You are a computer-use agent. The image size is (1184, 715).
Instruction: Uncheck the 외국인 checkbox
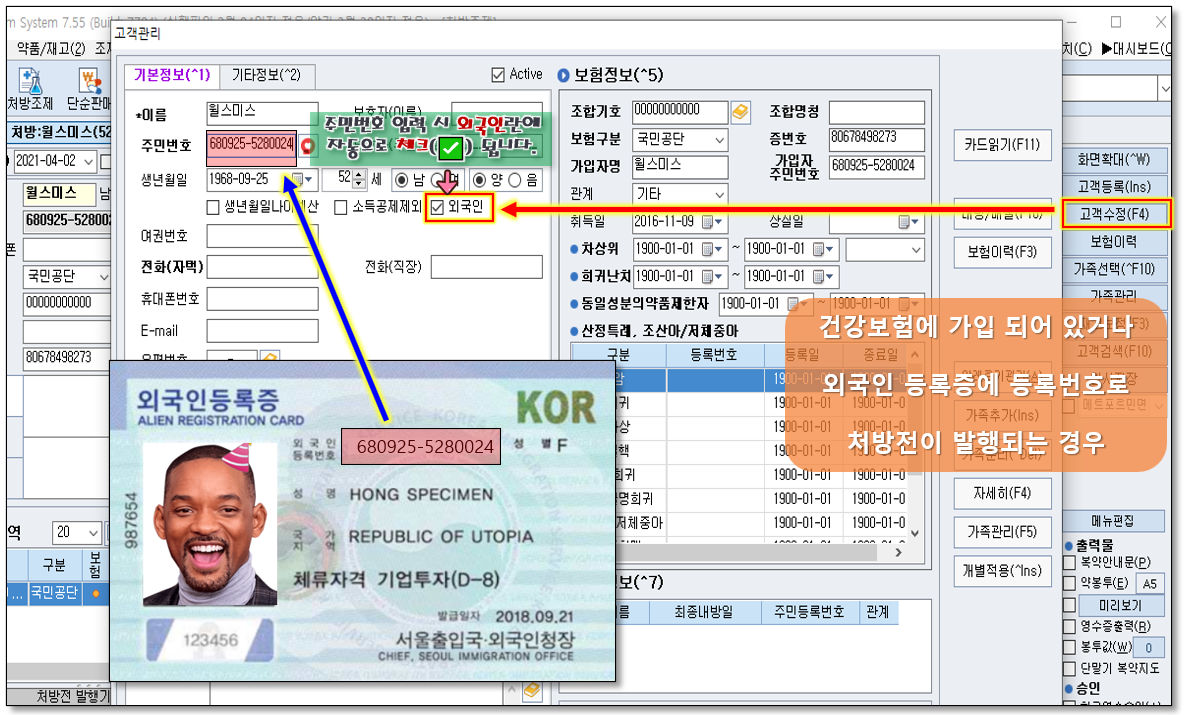(x=437, y=208)
